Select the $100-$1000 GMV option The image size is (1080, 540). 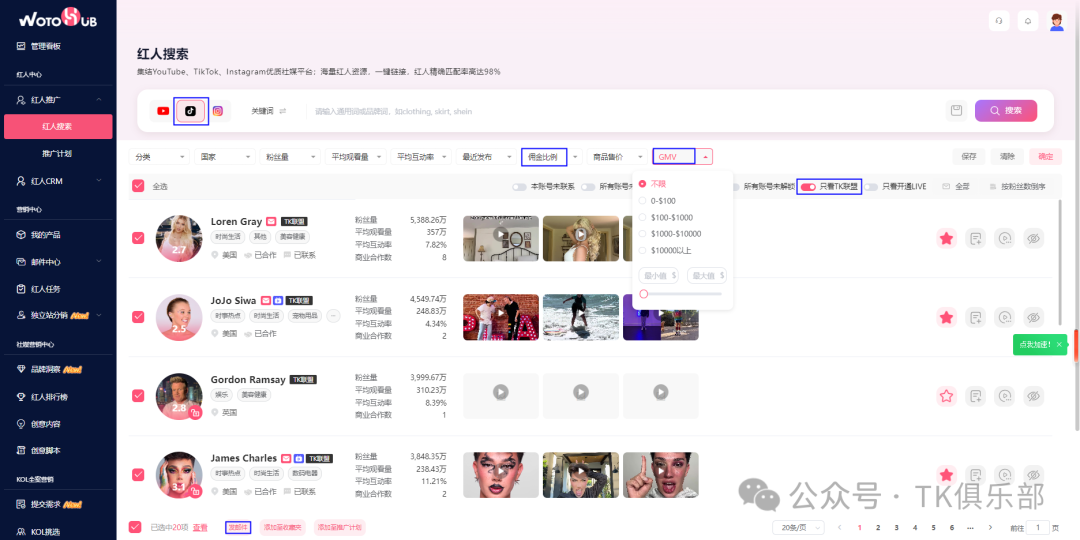pos(643,217)
